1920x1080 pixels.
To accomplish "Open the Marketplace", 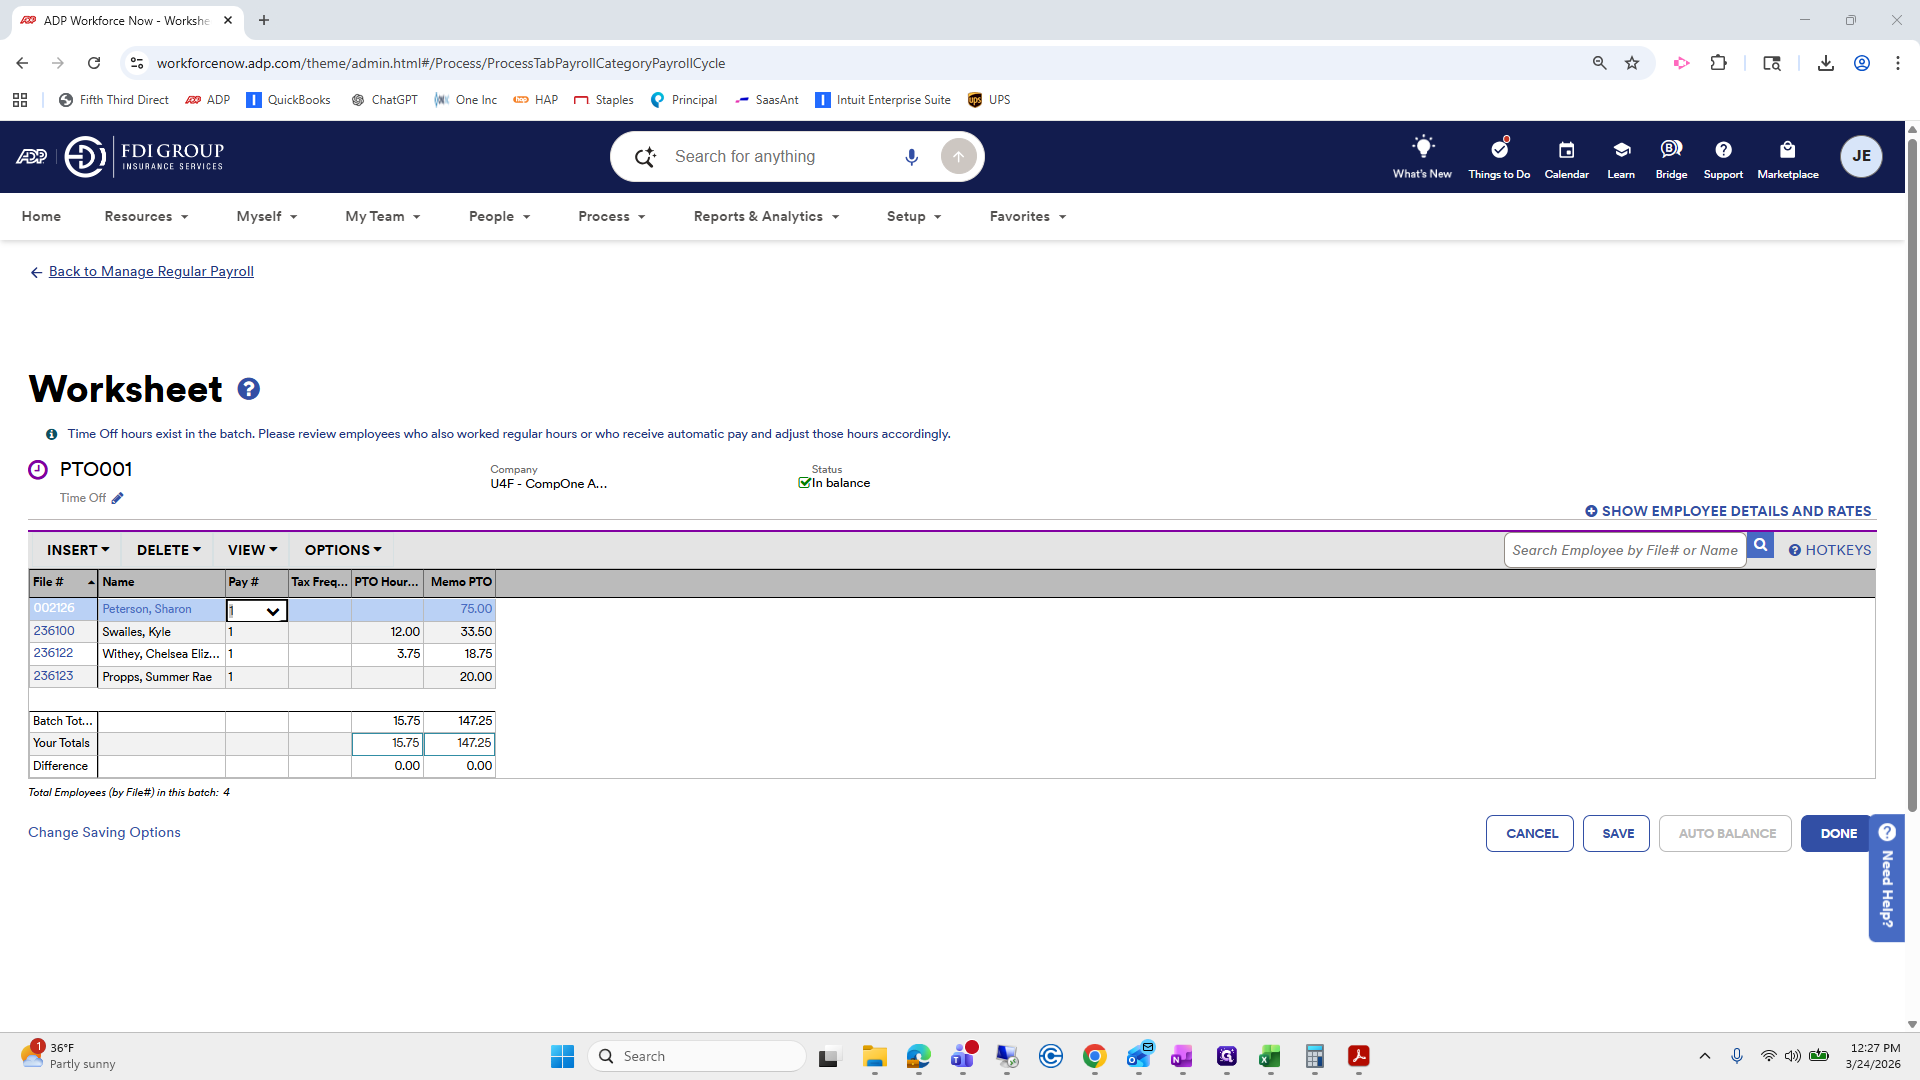I will [x=1788, y=157].
